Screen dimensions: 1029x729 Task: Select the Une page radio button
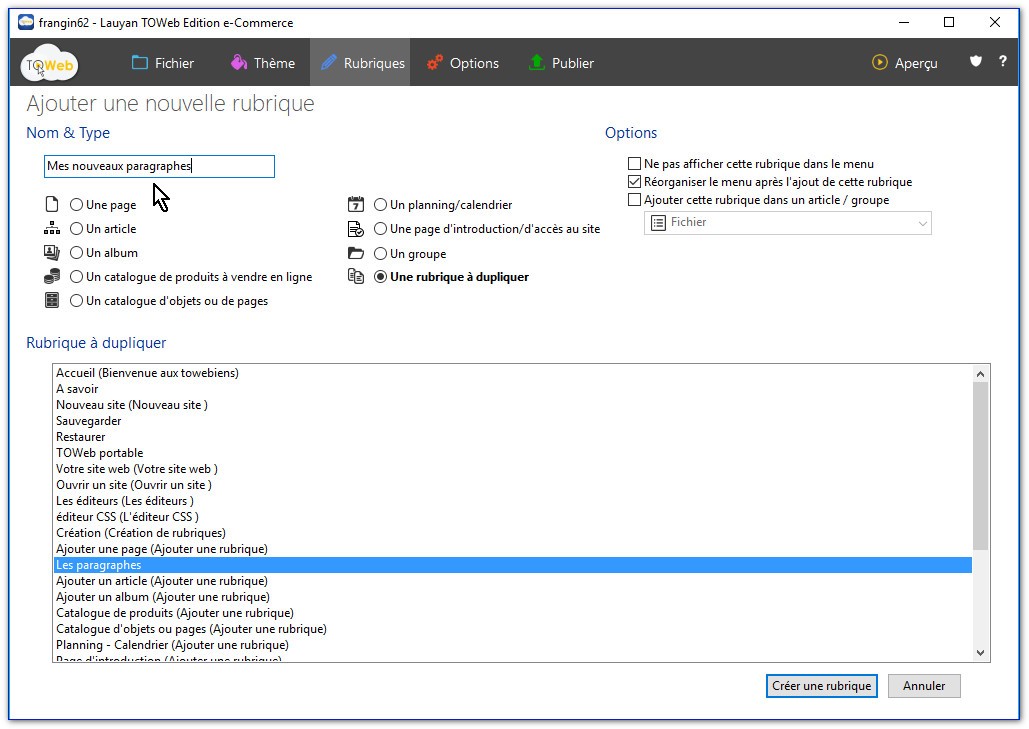point(77,205)
